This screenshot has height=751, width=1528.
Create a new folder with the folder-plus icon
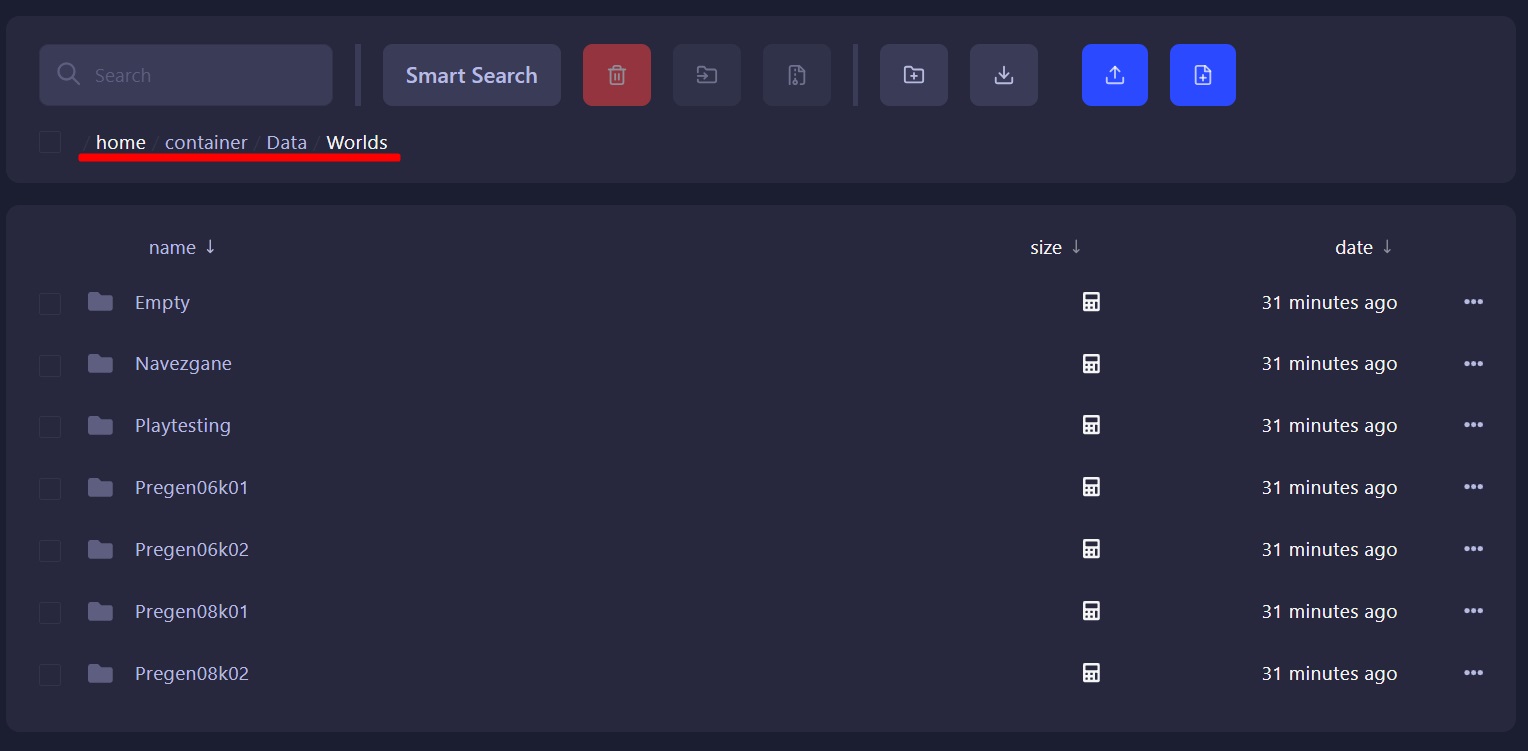click(914, 75)
